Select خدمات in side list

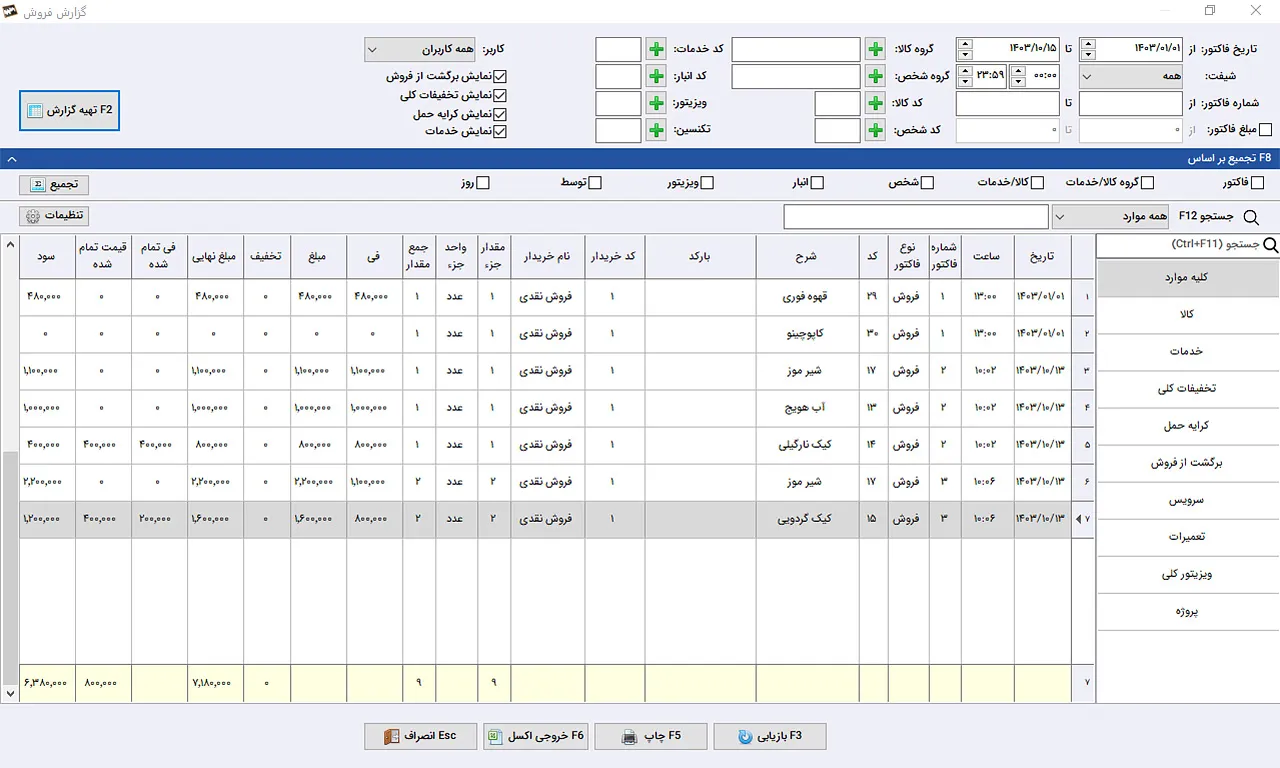click(x=1188, y=352)
